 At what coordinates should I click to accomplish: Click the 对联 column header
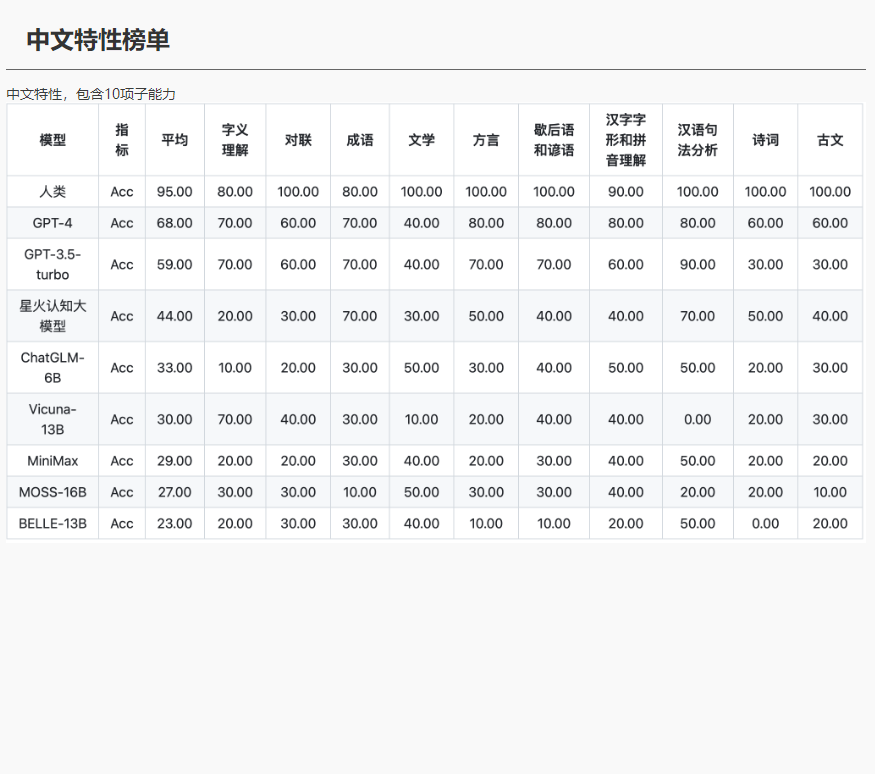[298, 140]
